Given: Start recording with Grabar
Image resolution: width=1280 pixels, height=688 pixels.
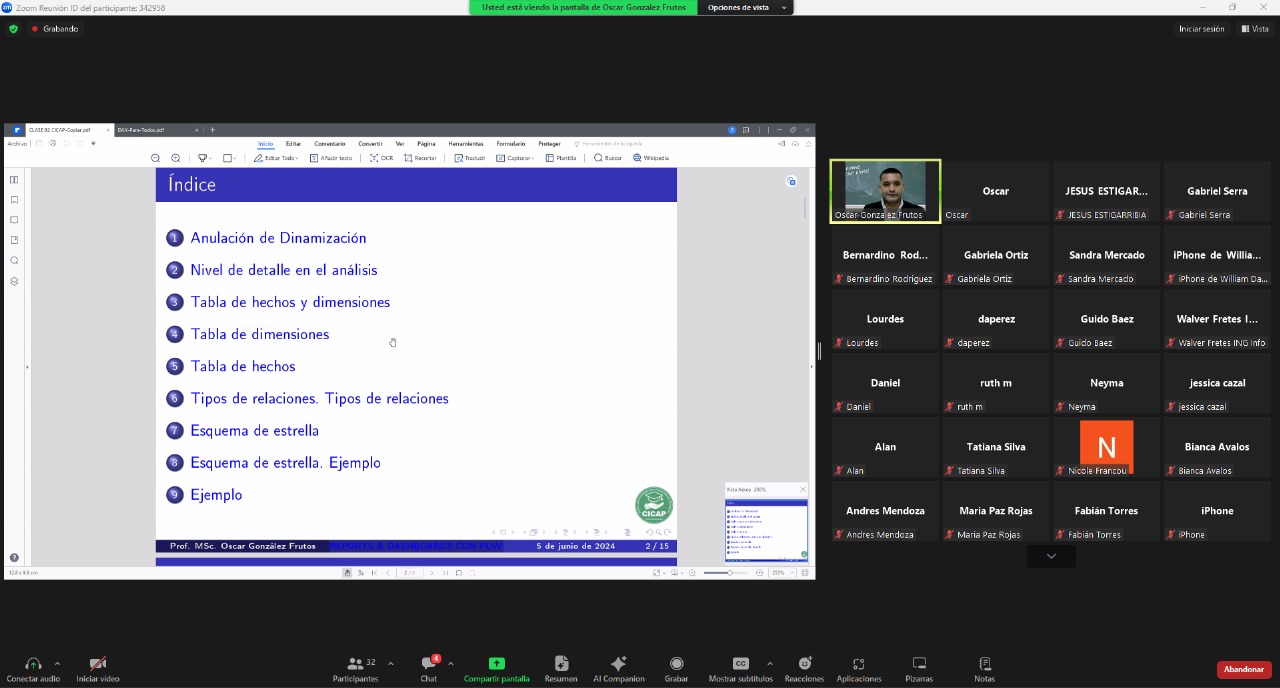Looking at the screenshot, I should (x=676, y=668).
